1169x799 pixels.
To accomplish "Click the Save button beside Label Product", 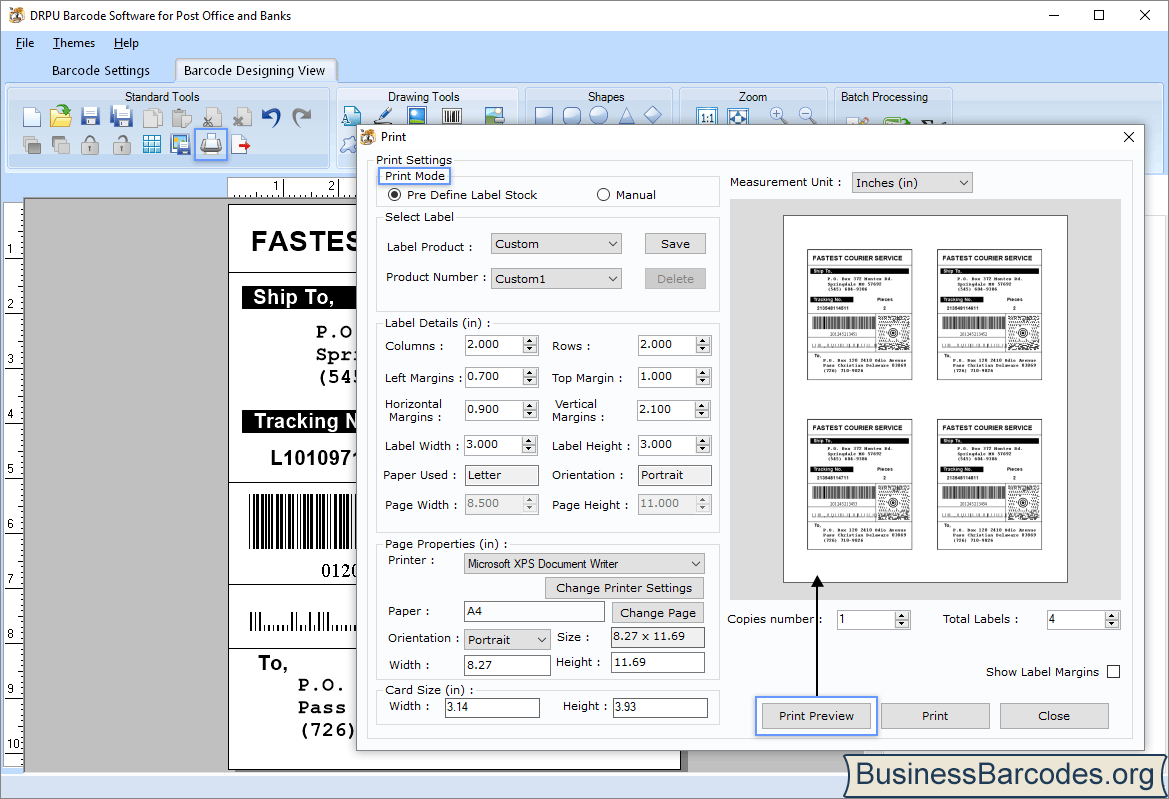I will [x=675, y=244].
